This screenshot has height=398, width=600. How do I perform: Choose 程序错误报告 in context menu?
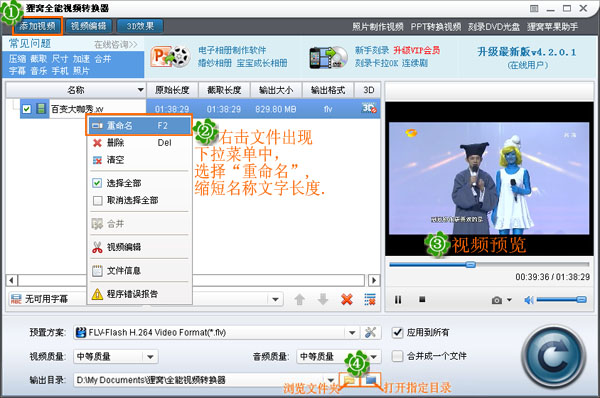pyautogui.click(x=139, y=294)
